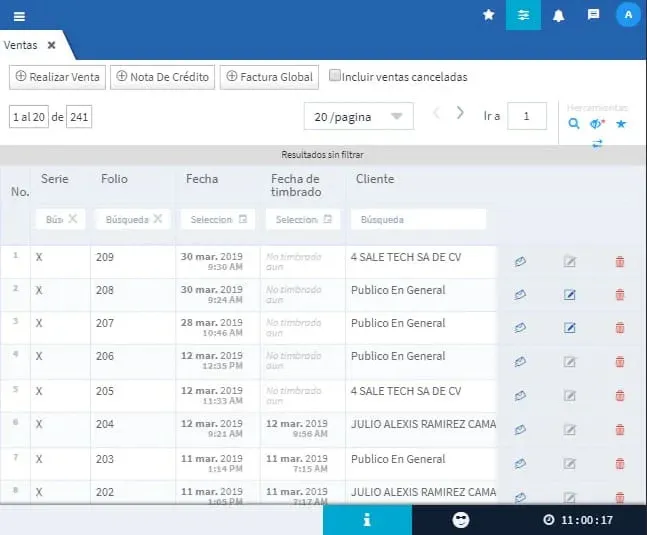Open the settings sliders panel
Viewport: 647px width, 535px height.
(x=523, y=15)
